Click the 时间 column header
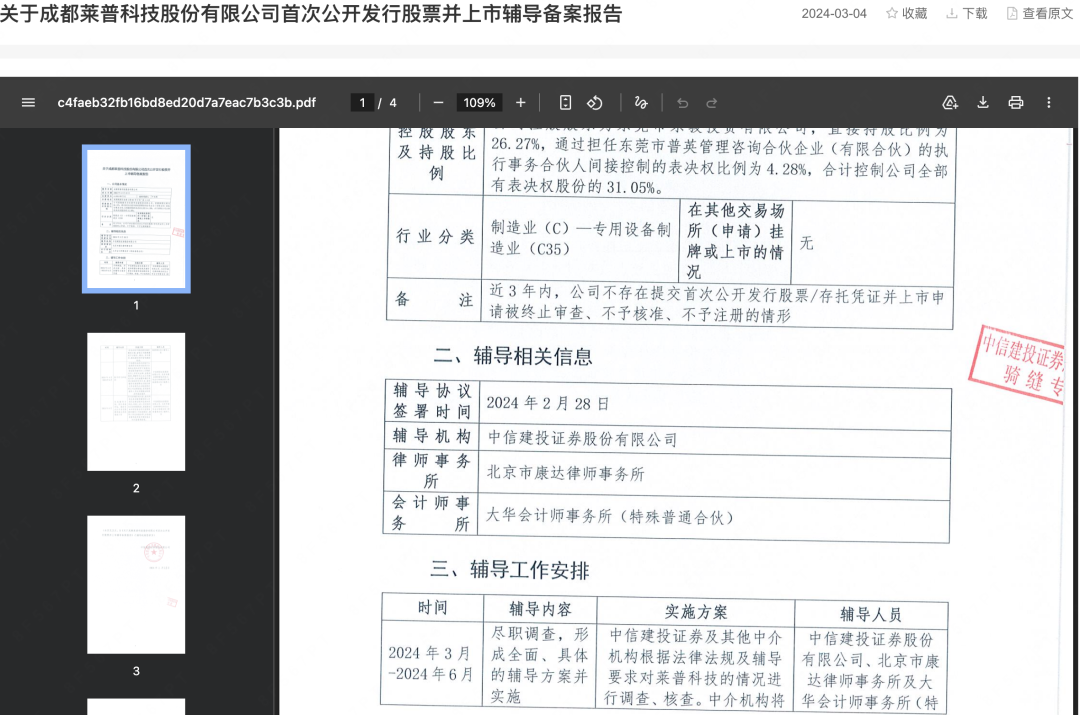This screenshot has height=715, width=1080. click(x=433, y=607)
